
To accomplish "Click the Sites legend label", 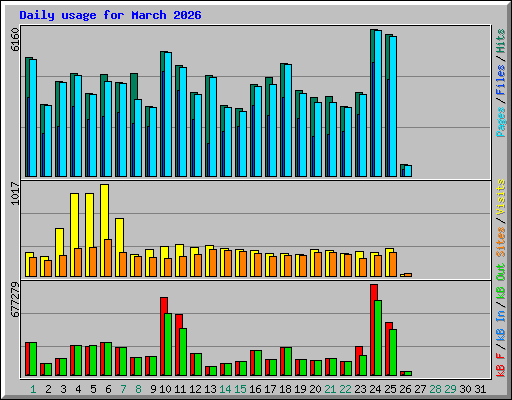I will pos(501,242).
